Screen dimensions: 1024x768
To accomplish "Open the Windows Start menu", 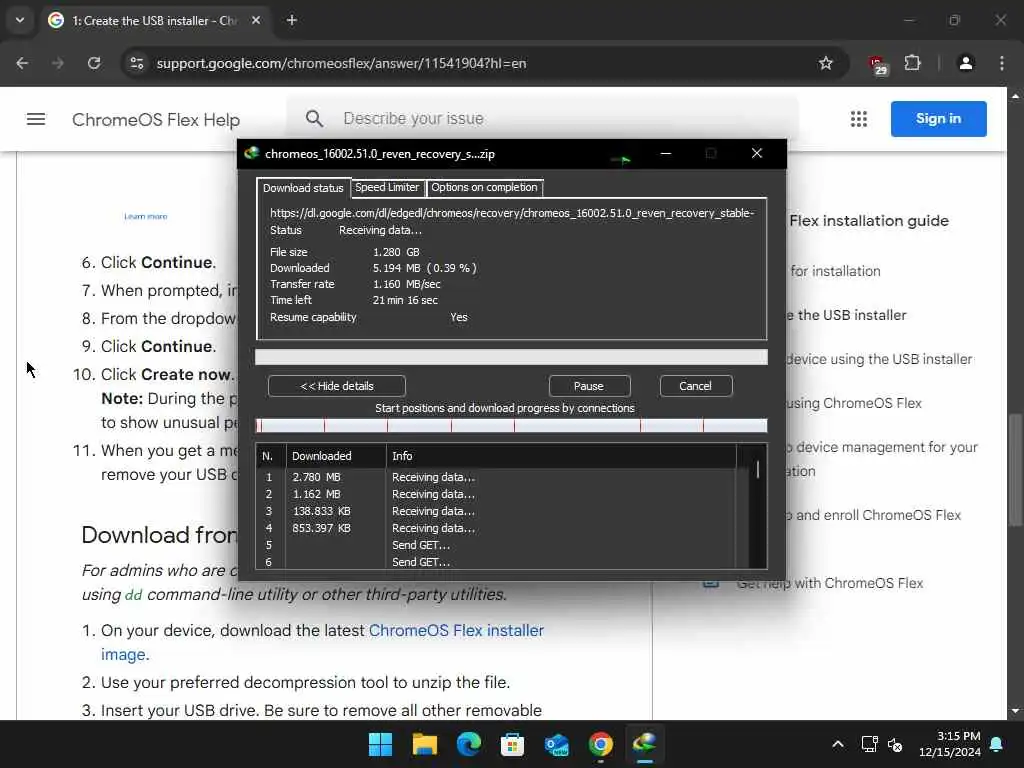I will [381, 744].
